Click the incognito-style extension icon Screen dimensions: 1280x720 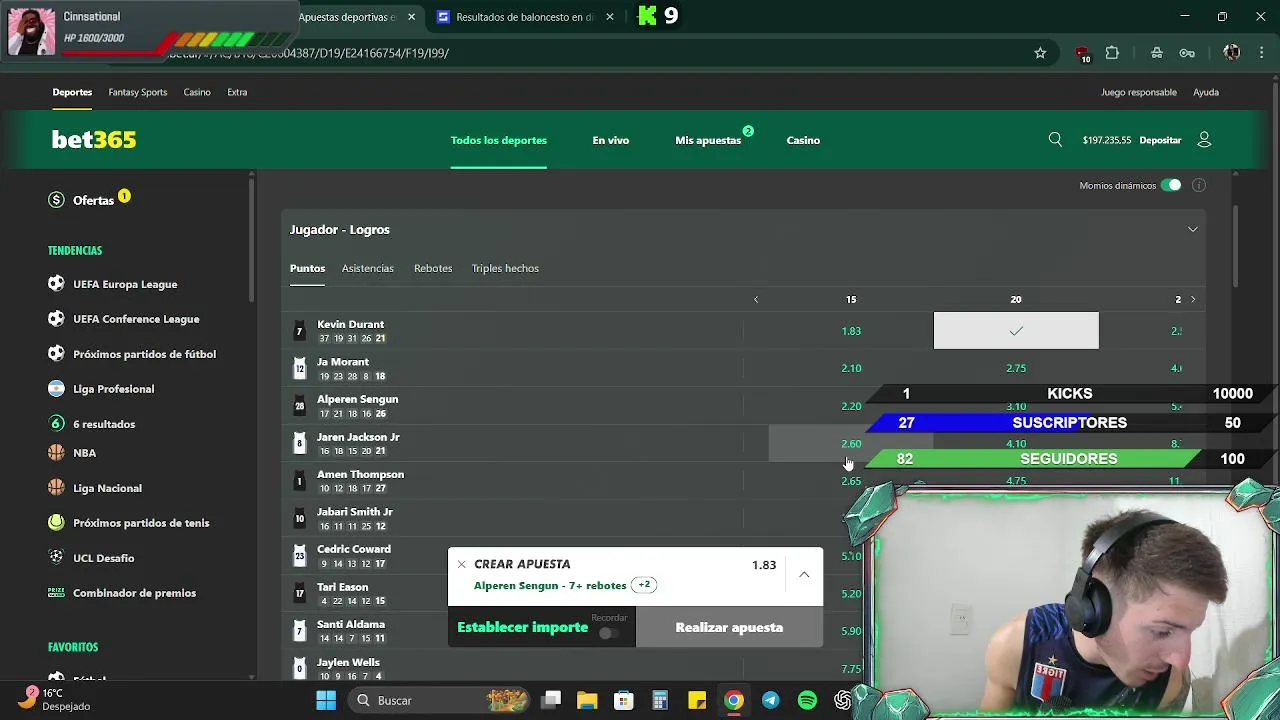tap(1157, 53)
